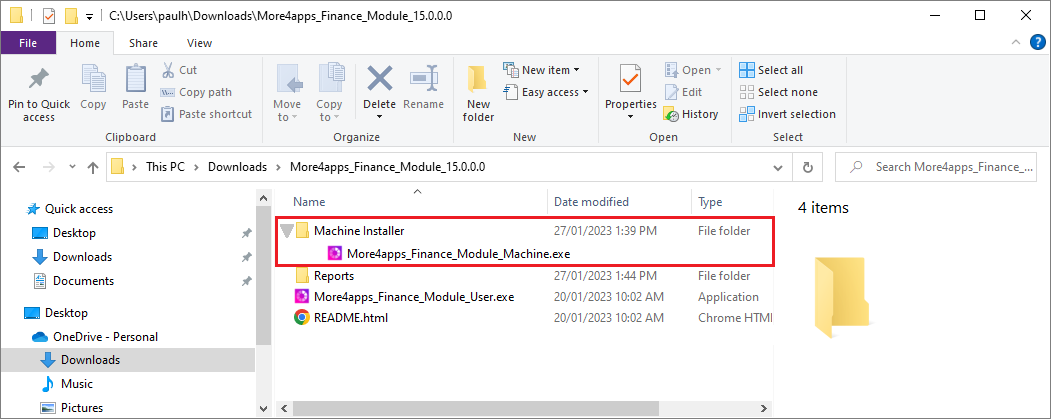Click the Copy path item

[196, 92]
